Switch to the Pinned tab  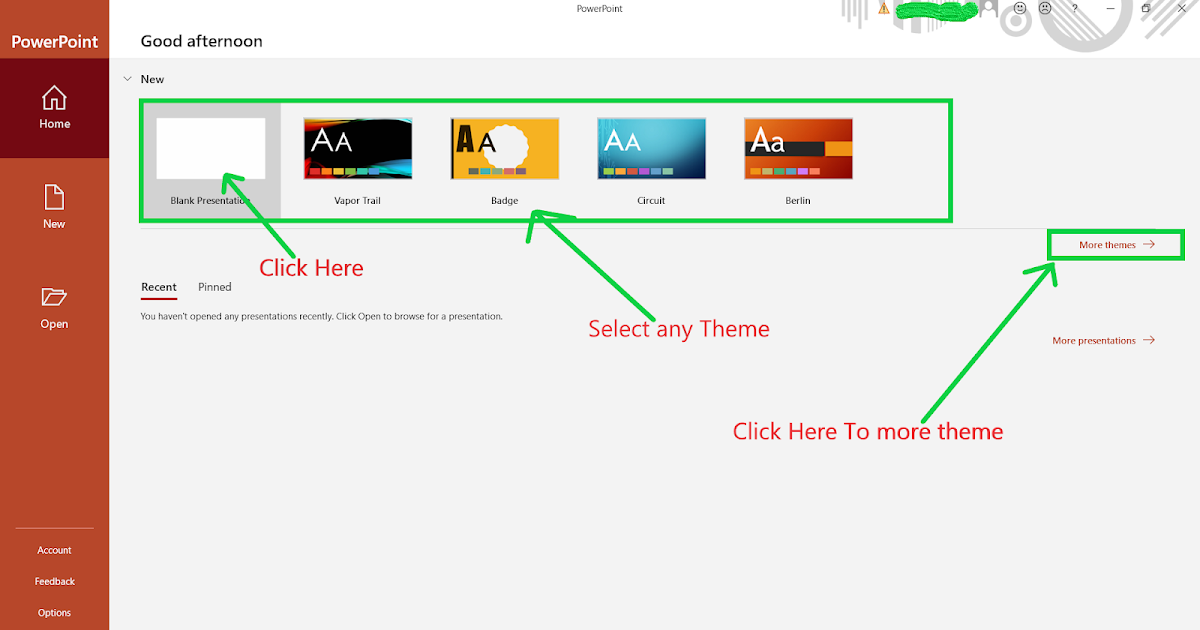point(215,288)
